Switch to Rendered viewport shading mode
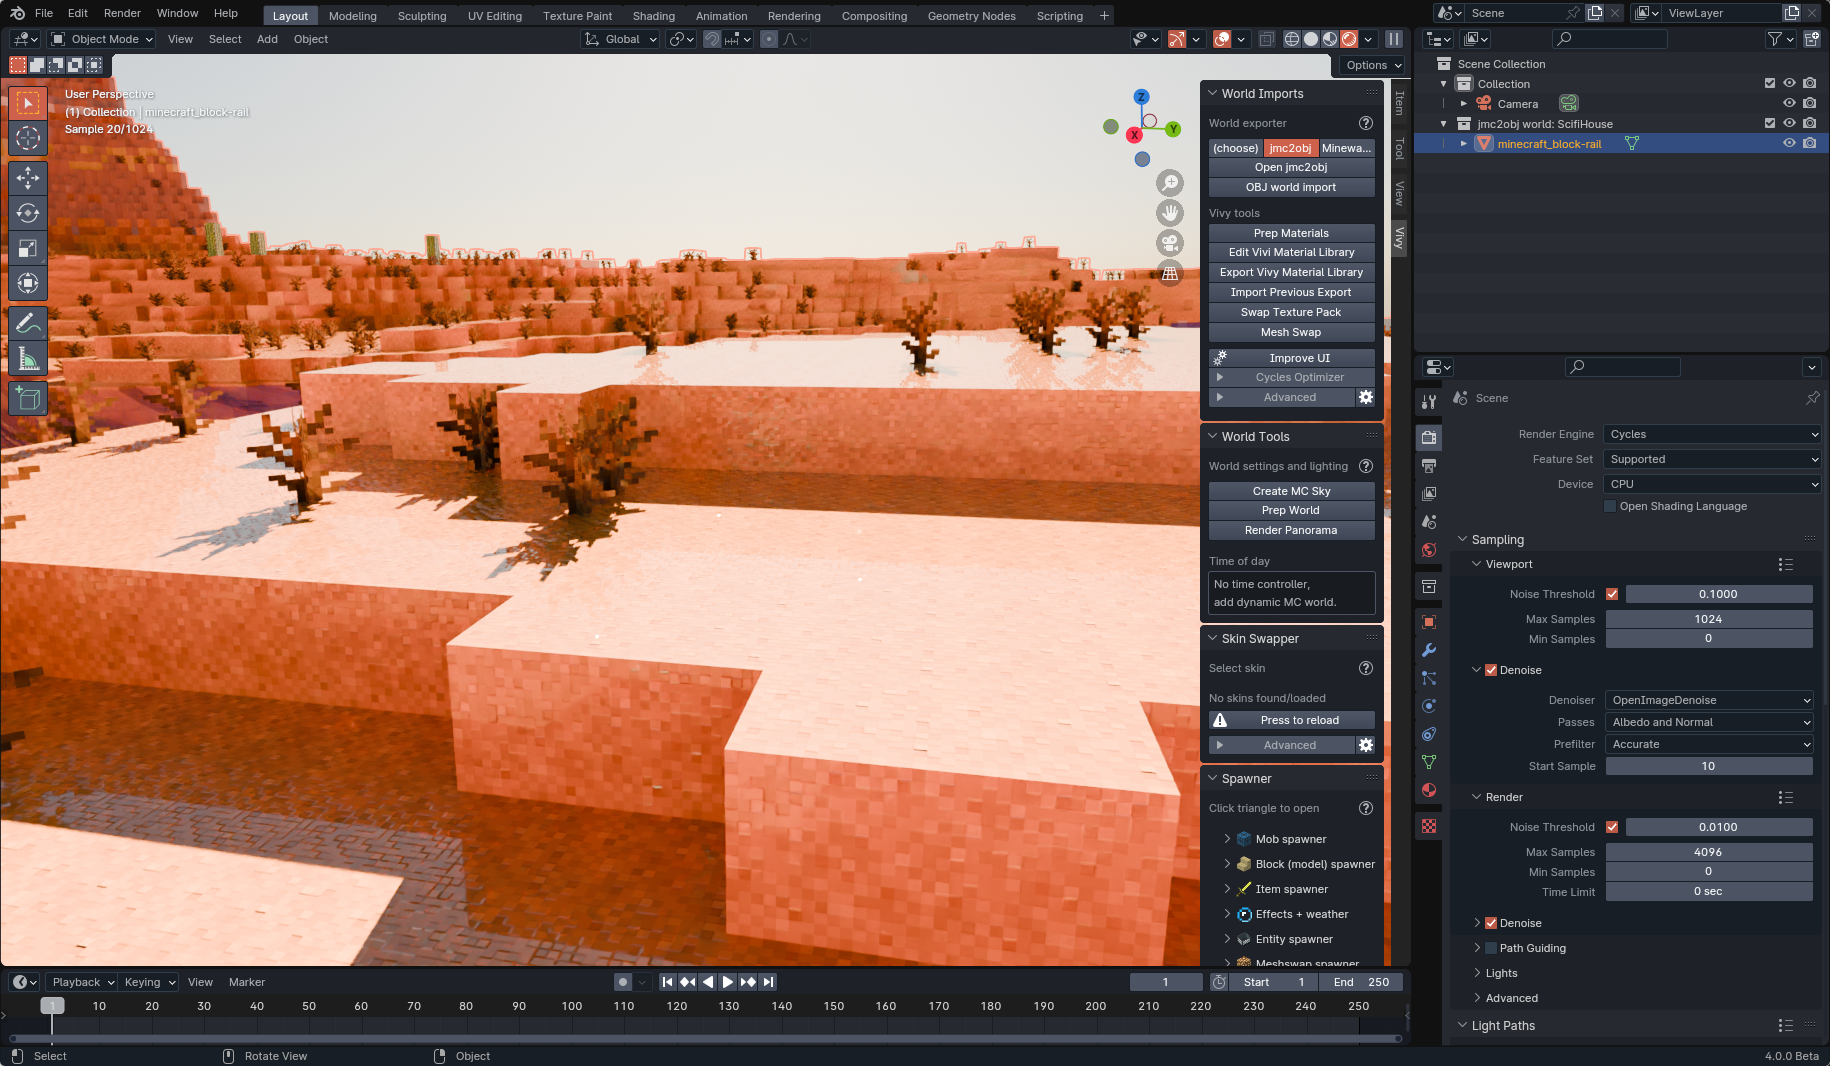The image size is (1830, 1066). coord(1349,39)
